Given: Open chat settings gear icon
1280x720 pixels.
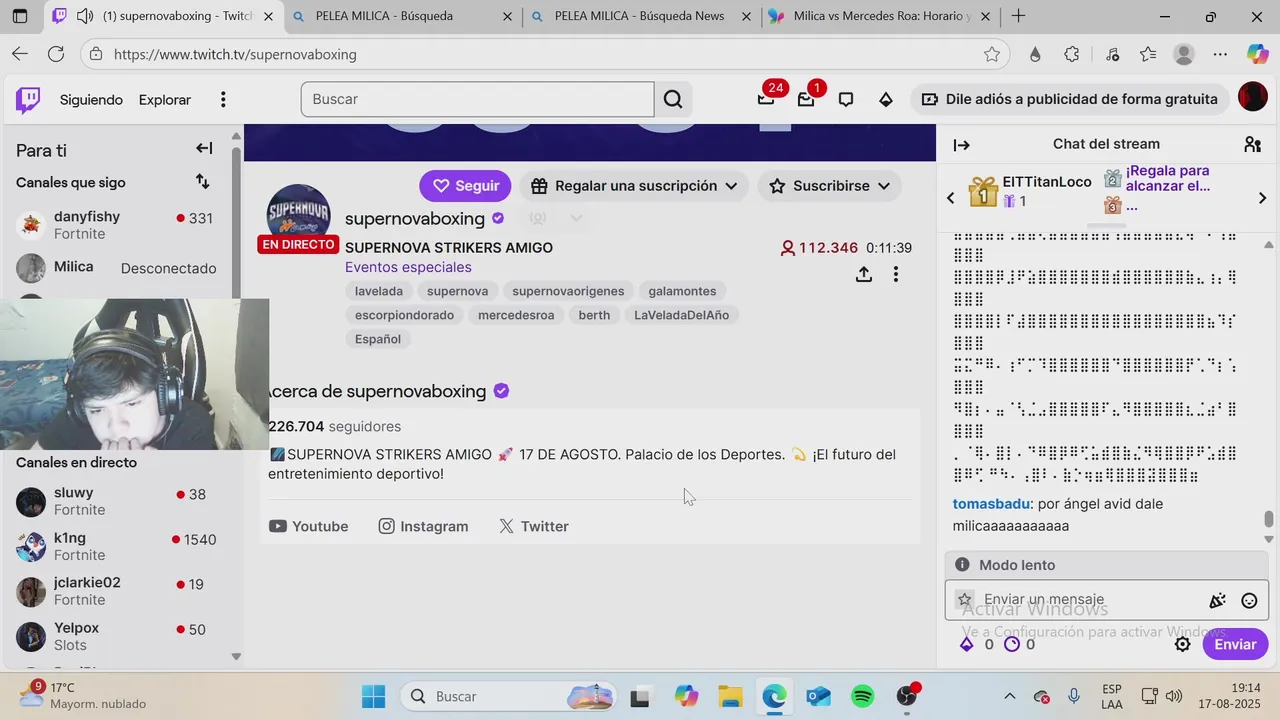Looking at the screenshot, I should (x=1183, y=644).
